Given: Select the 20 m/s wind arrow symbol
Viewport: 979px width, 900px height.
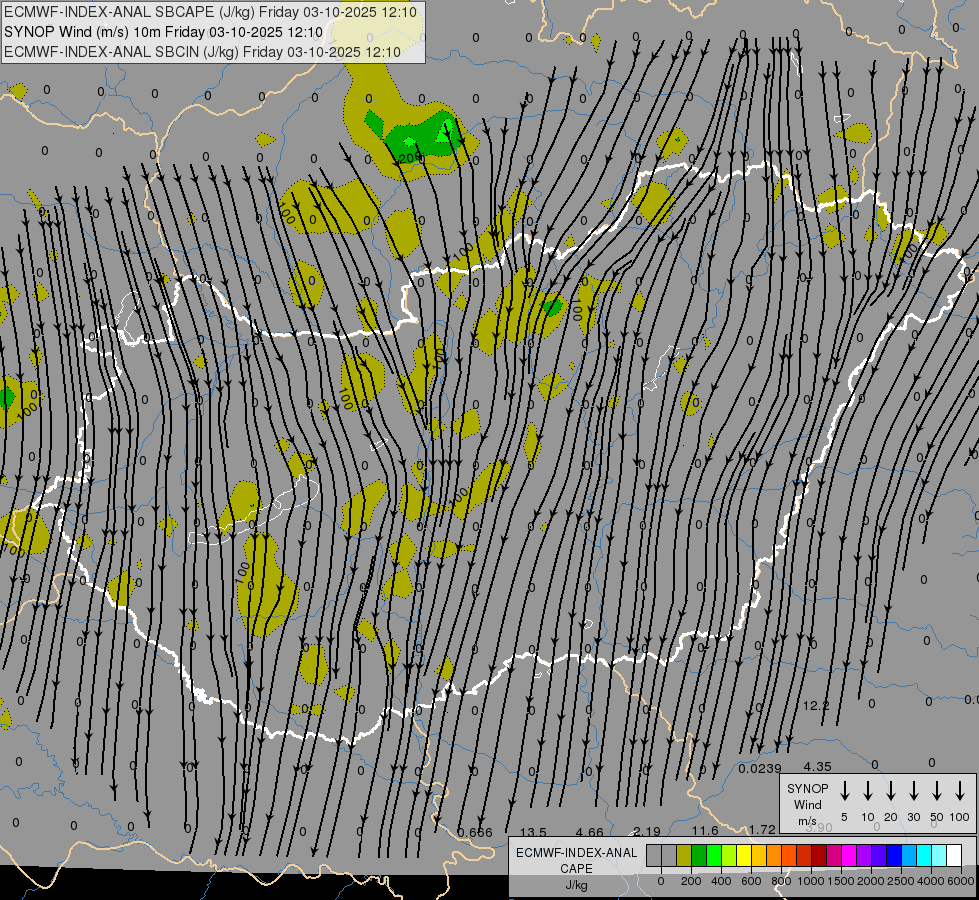Looking at the screenshot, I should pyautogui.click(x=891, y=791).
